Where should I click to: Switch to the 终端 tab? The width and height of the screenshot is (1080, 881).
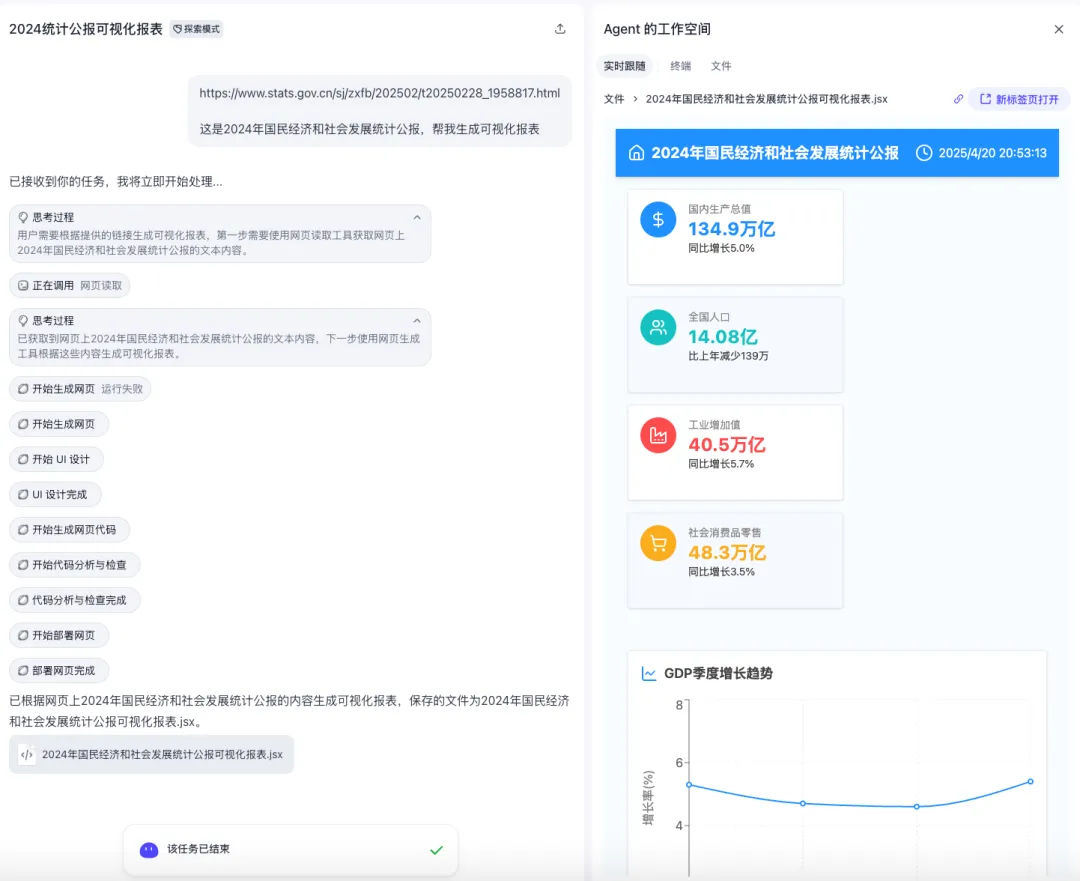(680, 66)
